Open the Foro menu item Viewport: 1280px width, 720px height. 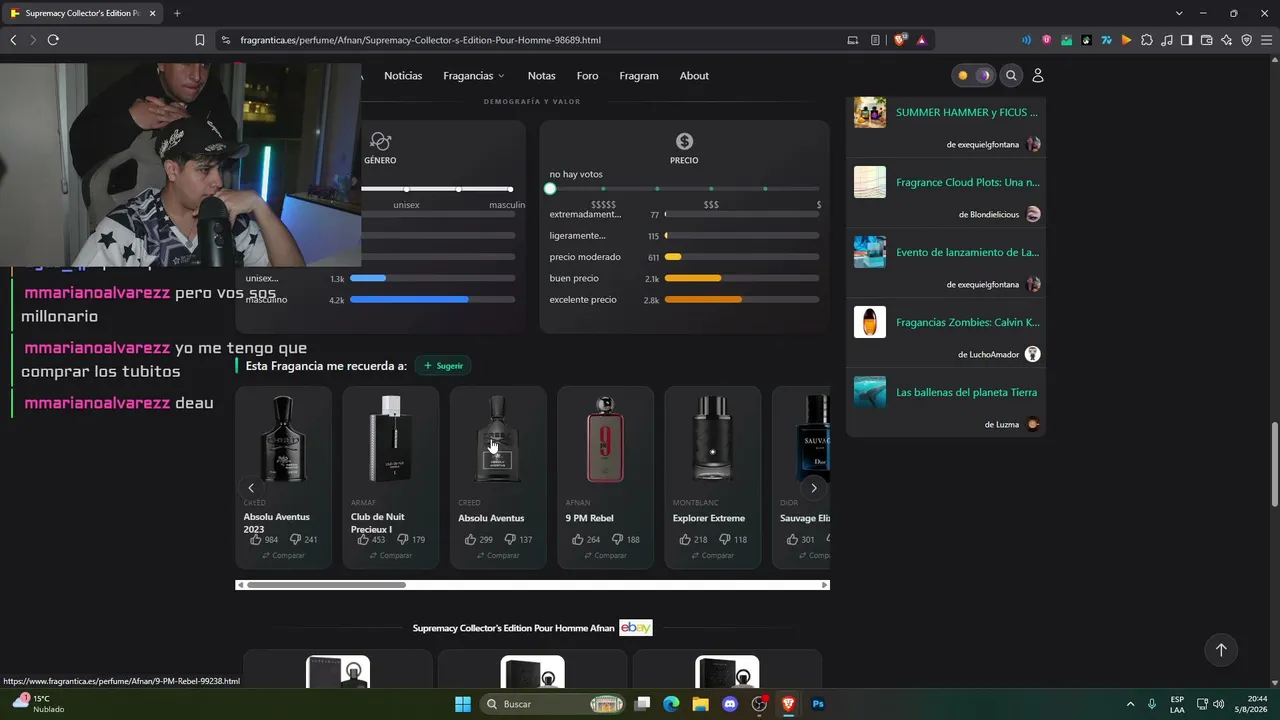point(587,76)
